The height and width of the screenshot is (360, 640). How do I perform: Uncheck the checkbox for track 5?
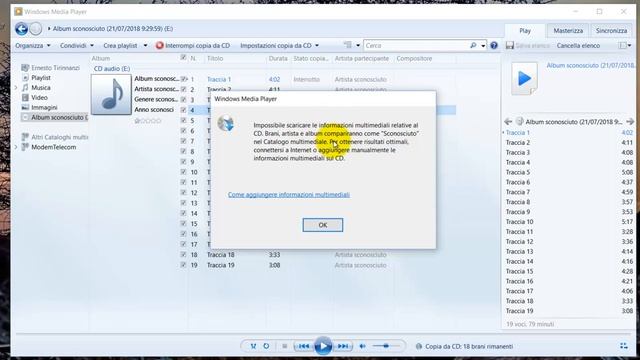(x=183, y=120)
